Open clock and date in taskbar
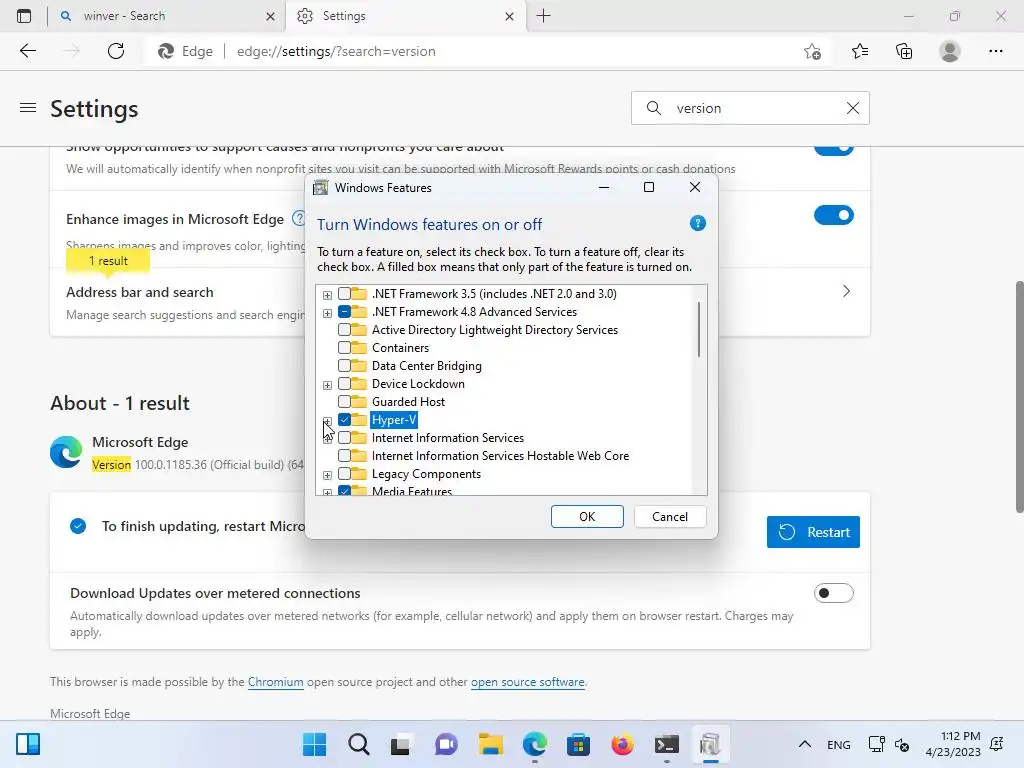 coord(953,744)
